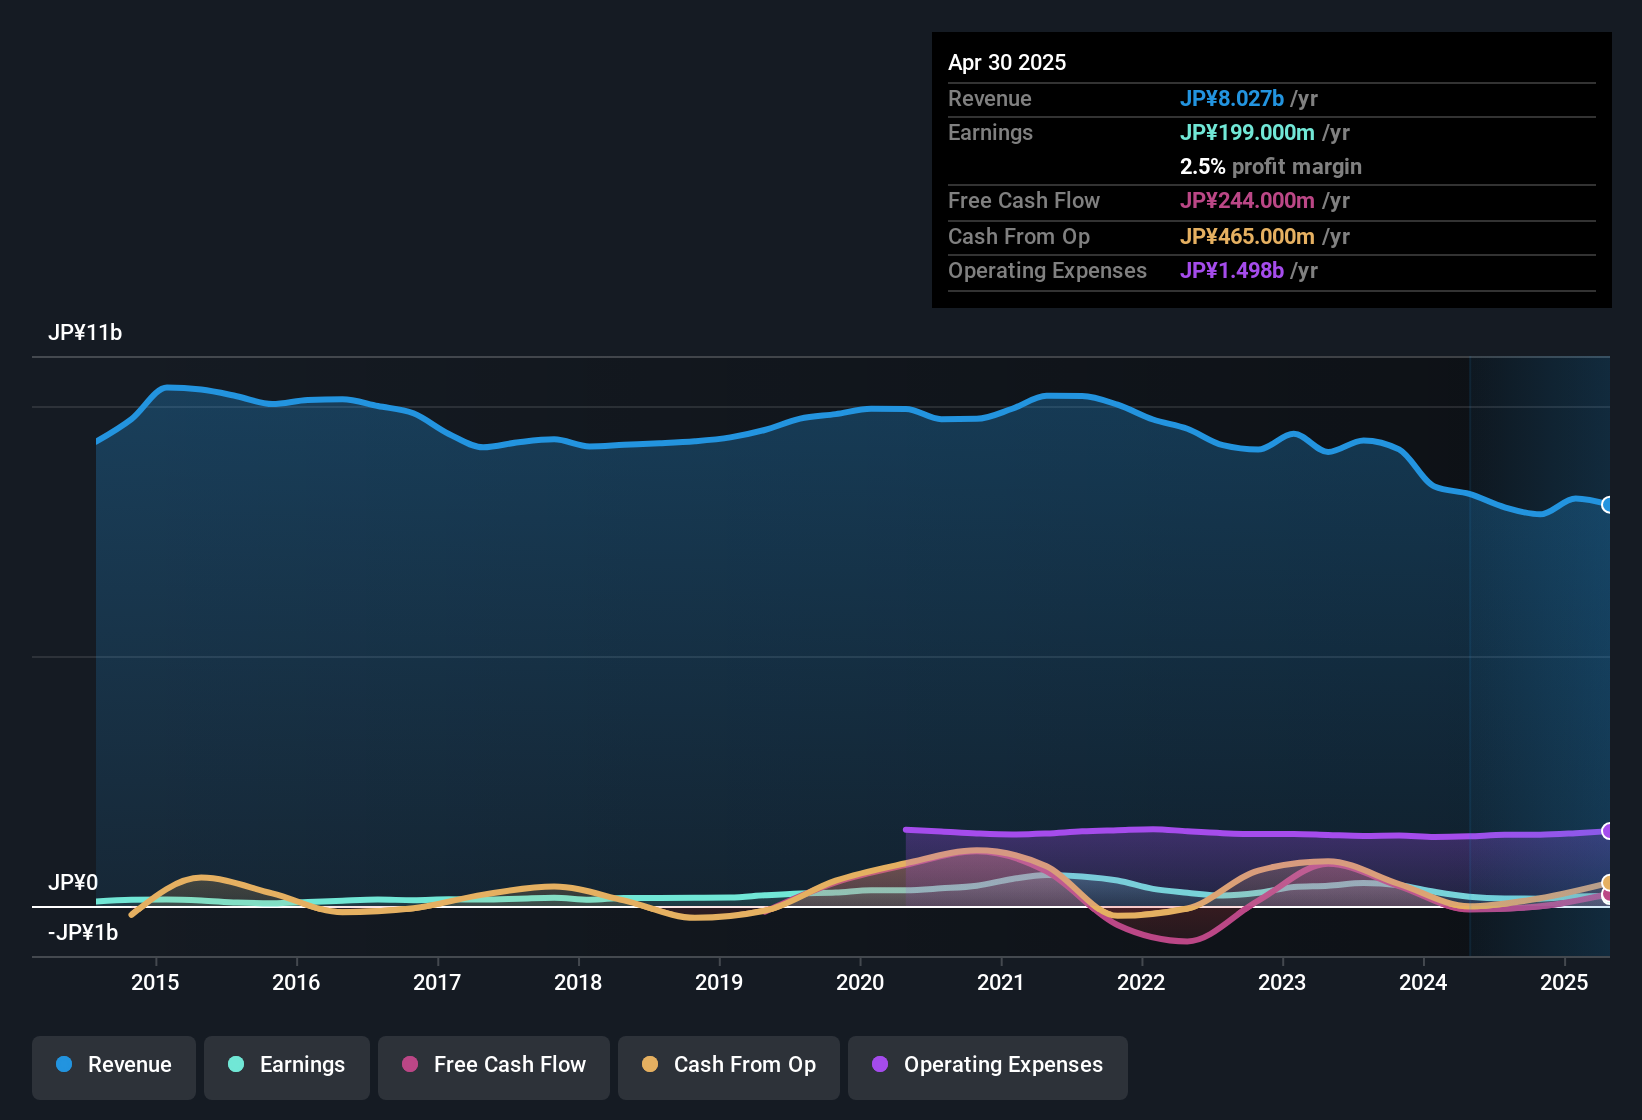Click the Cash From Op tooltip label
The image size is (1642, 1120).
(1019, 236)
